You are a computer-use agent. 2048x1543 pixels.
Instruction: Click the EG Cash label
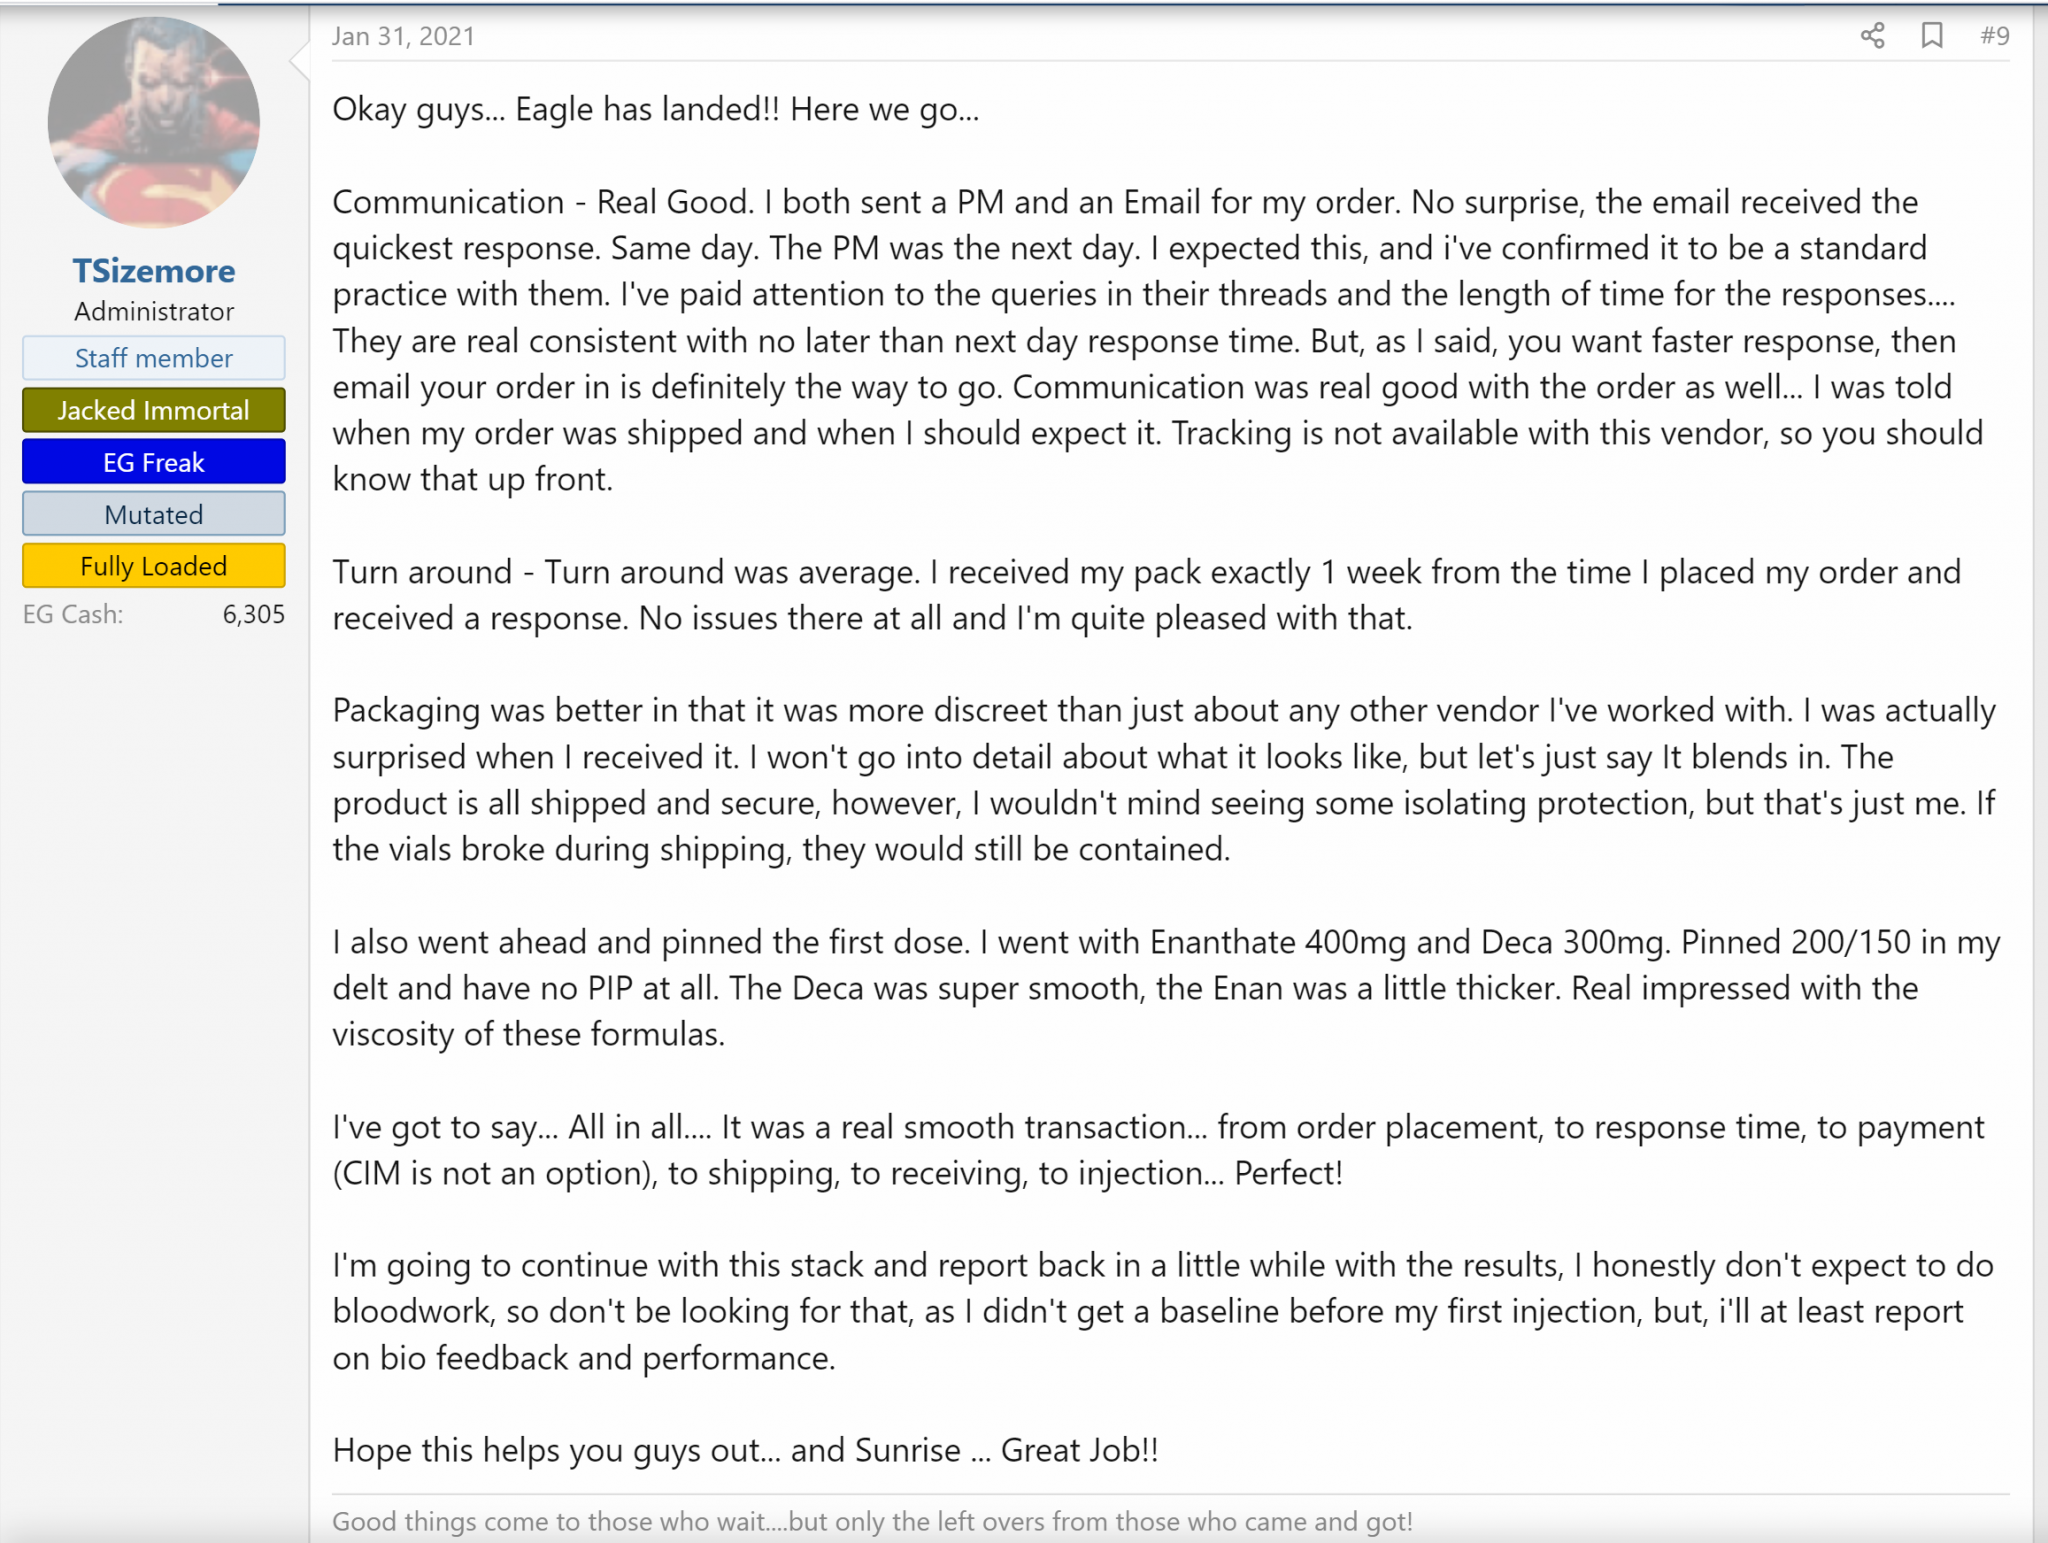click(73, 615)
